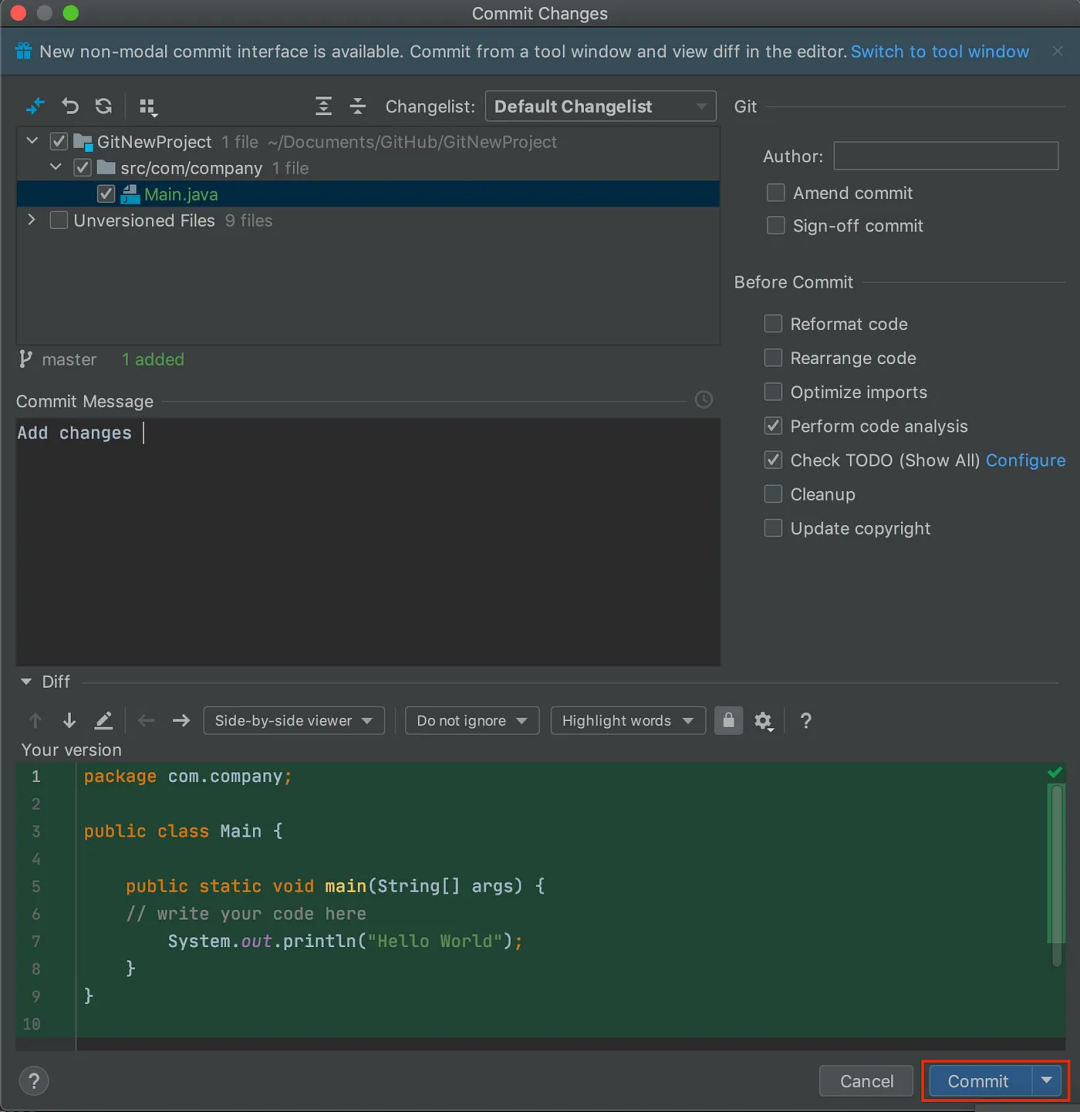Enable the Cleanup checkbox

pyautogui.click(x=773, y=494)
